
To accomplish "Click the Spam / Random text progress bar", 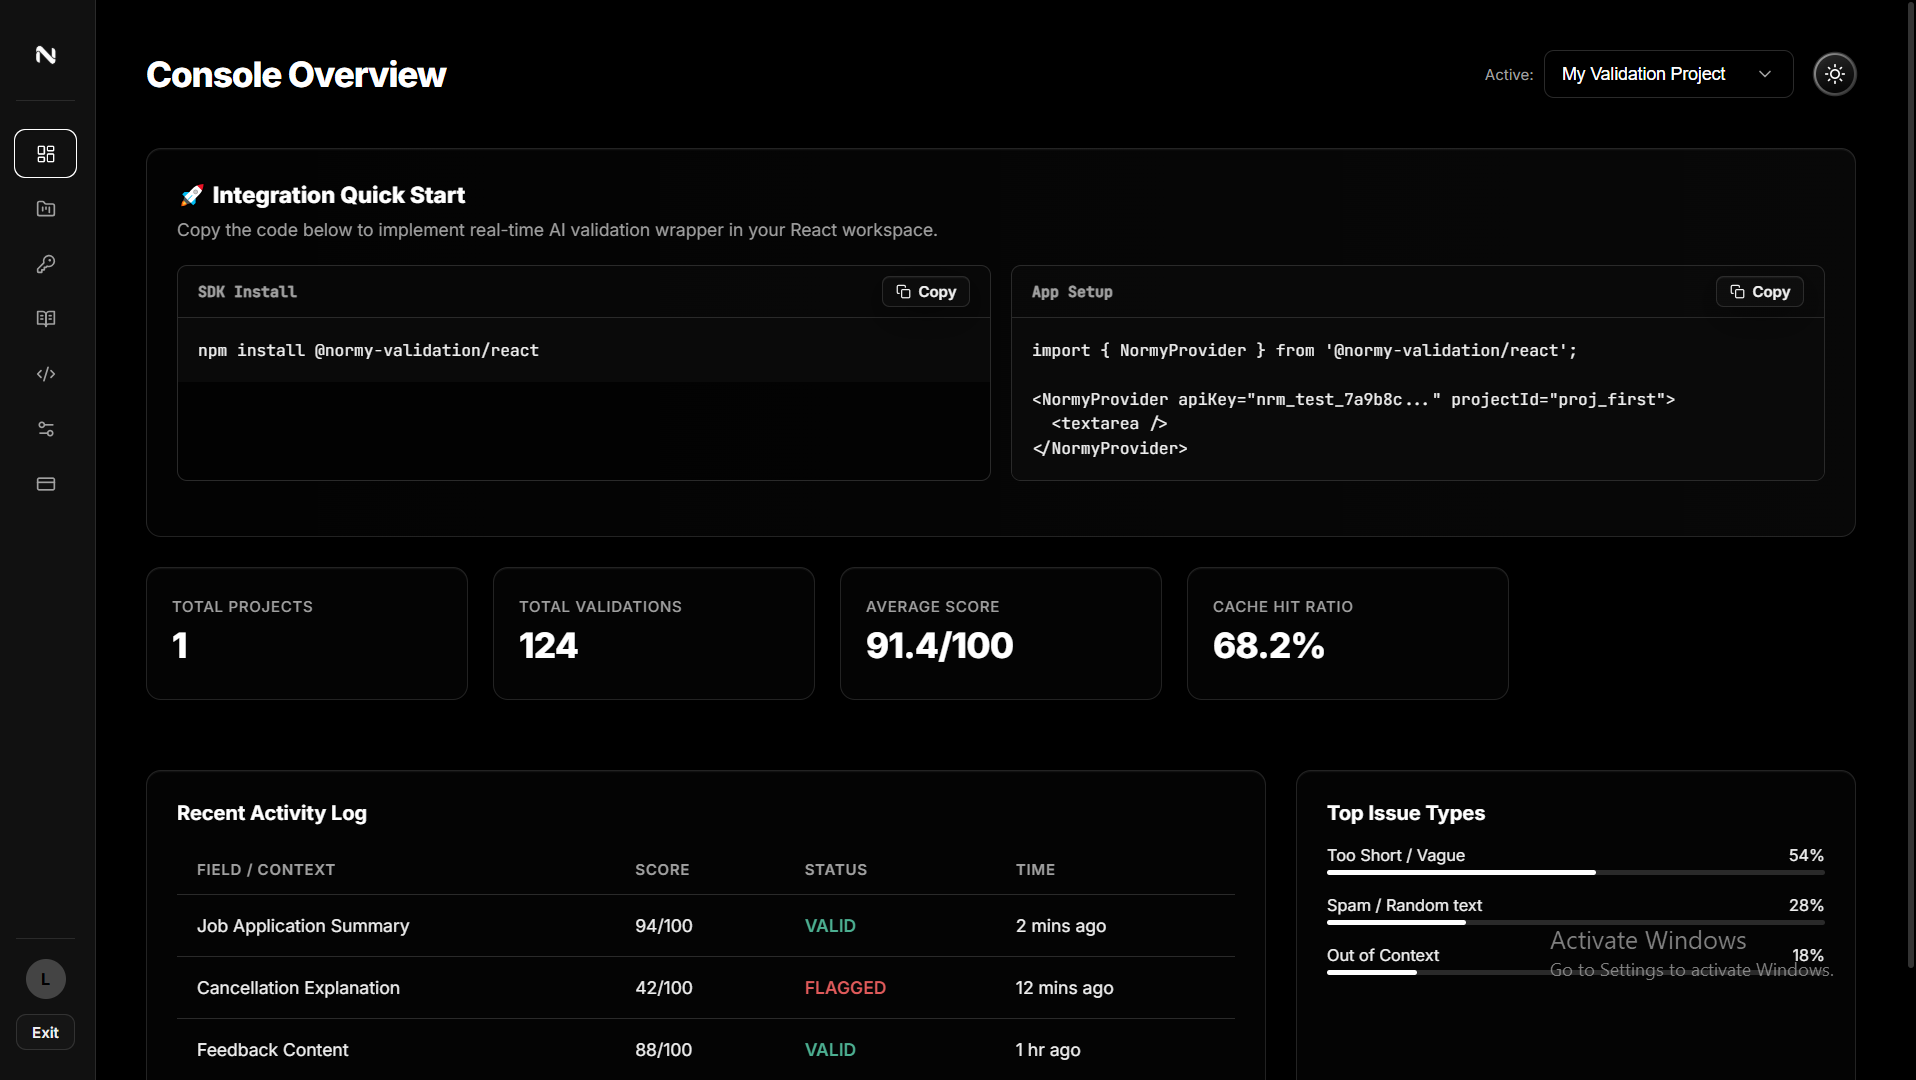I will tap(1575, 923).
